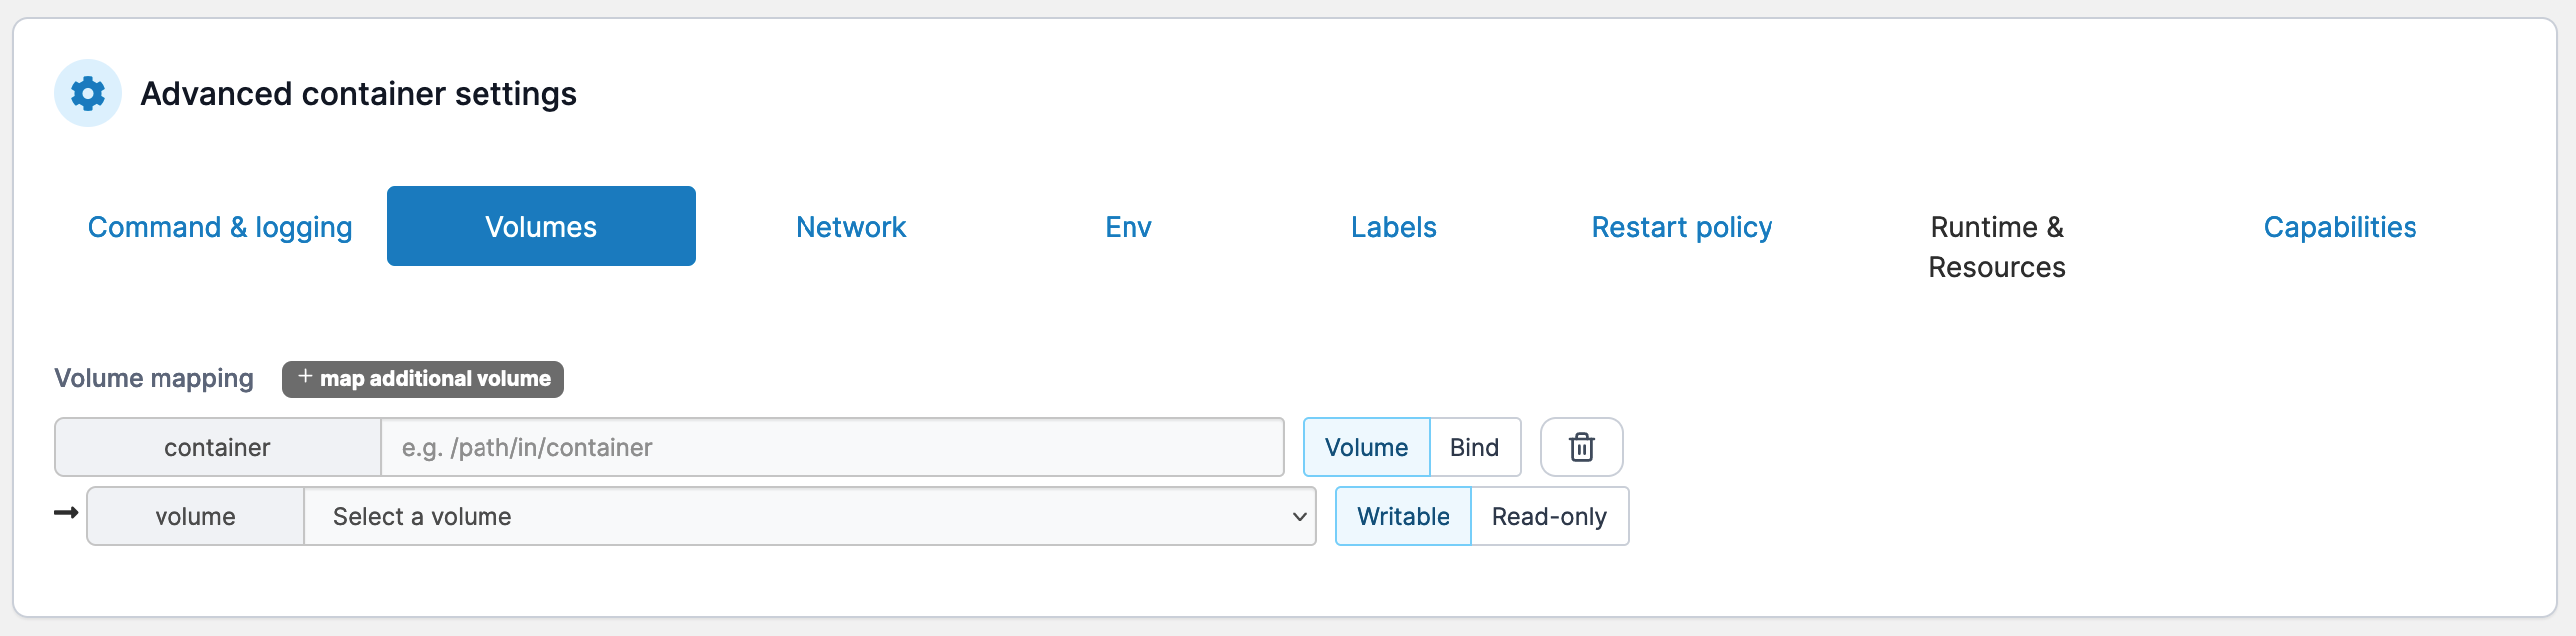Image resolution: width=2576 pixels, height=636 pixels.
Task: Open the Command & logging tab
Action: pyautogui.click(x=220, y=227)
